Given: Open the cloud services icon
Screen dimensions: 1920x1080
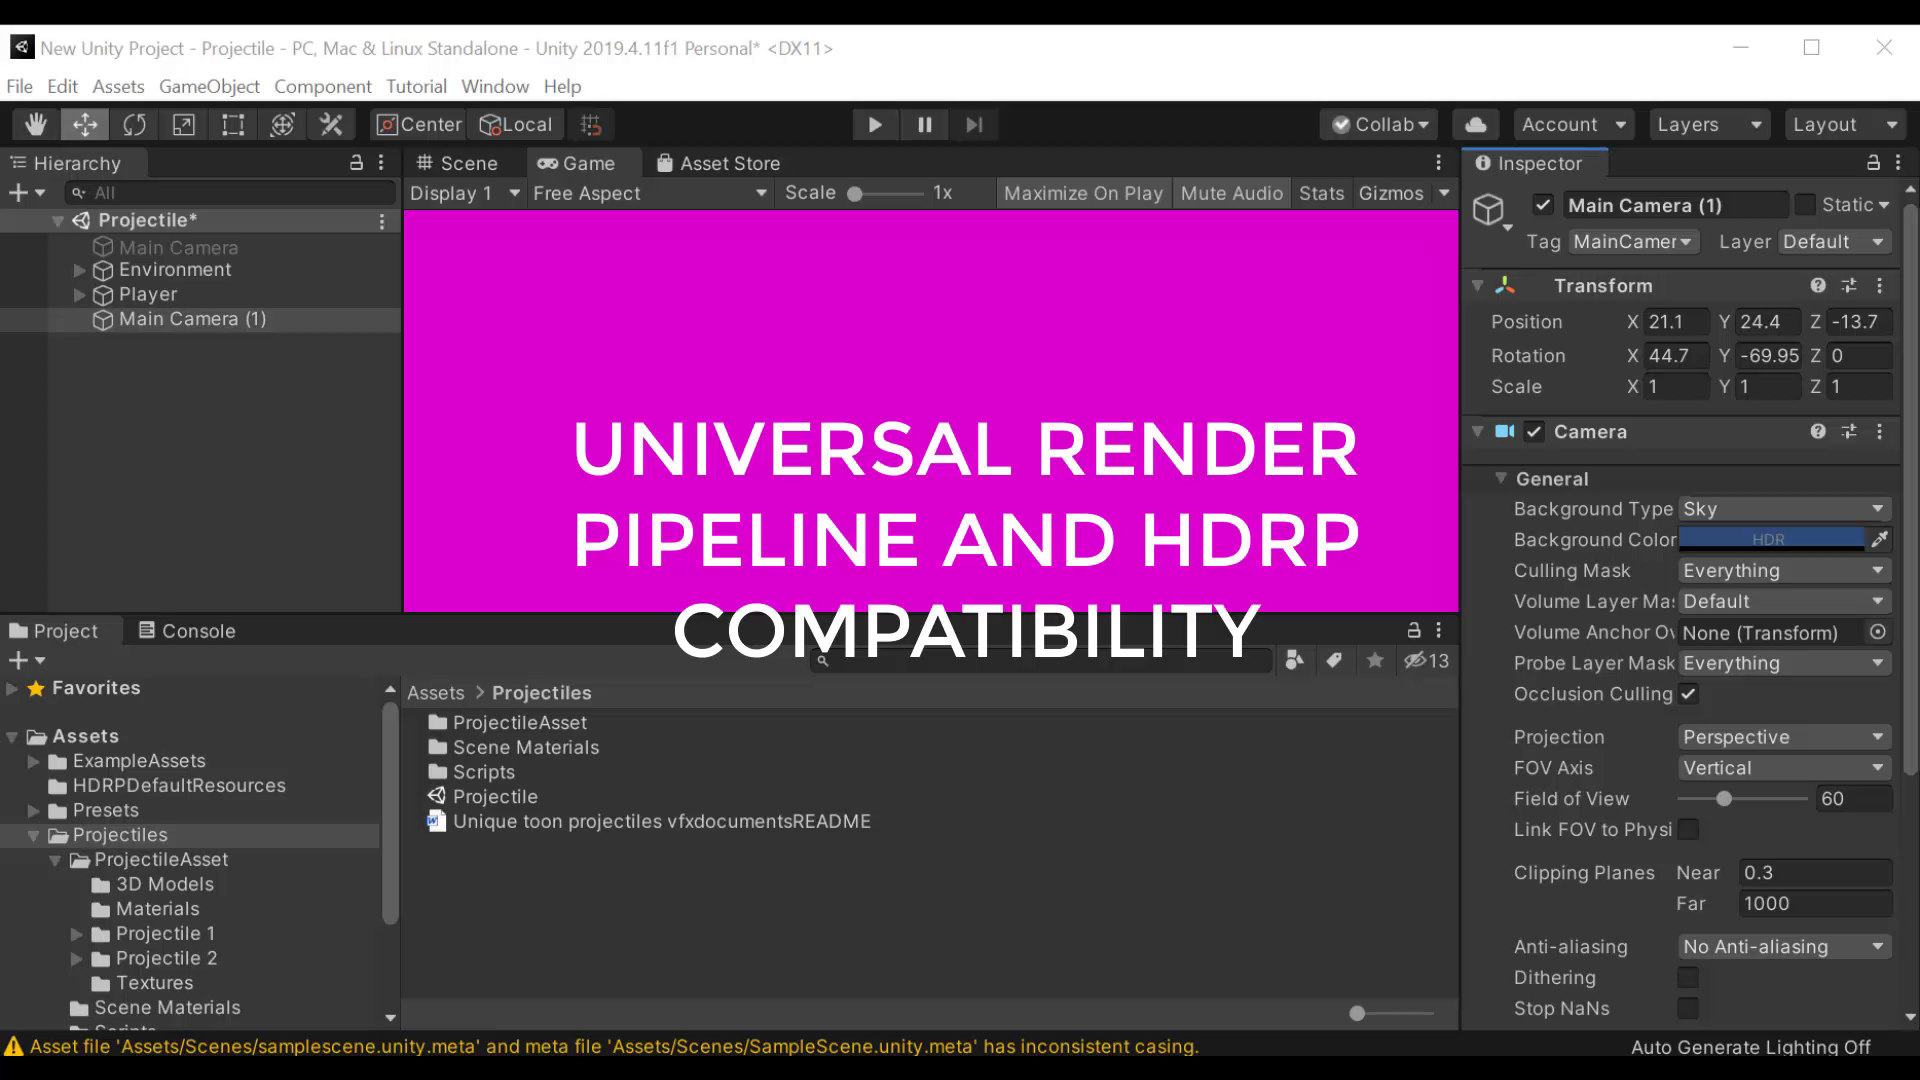Looking at the screenshot, I should tap(1475, 124).
